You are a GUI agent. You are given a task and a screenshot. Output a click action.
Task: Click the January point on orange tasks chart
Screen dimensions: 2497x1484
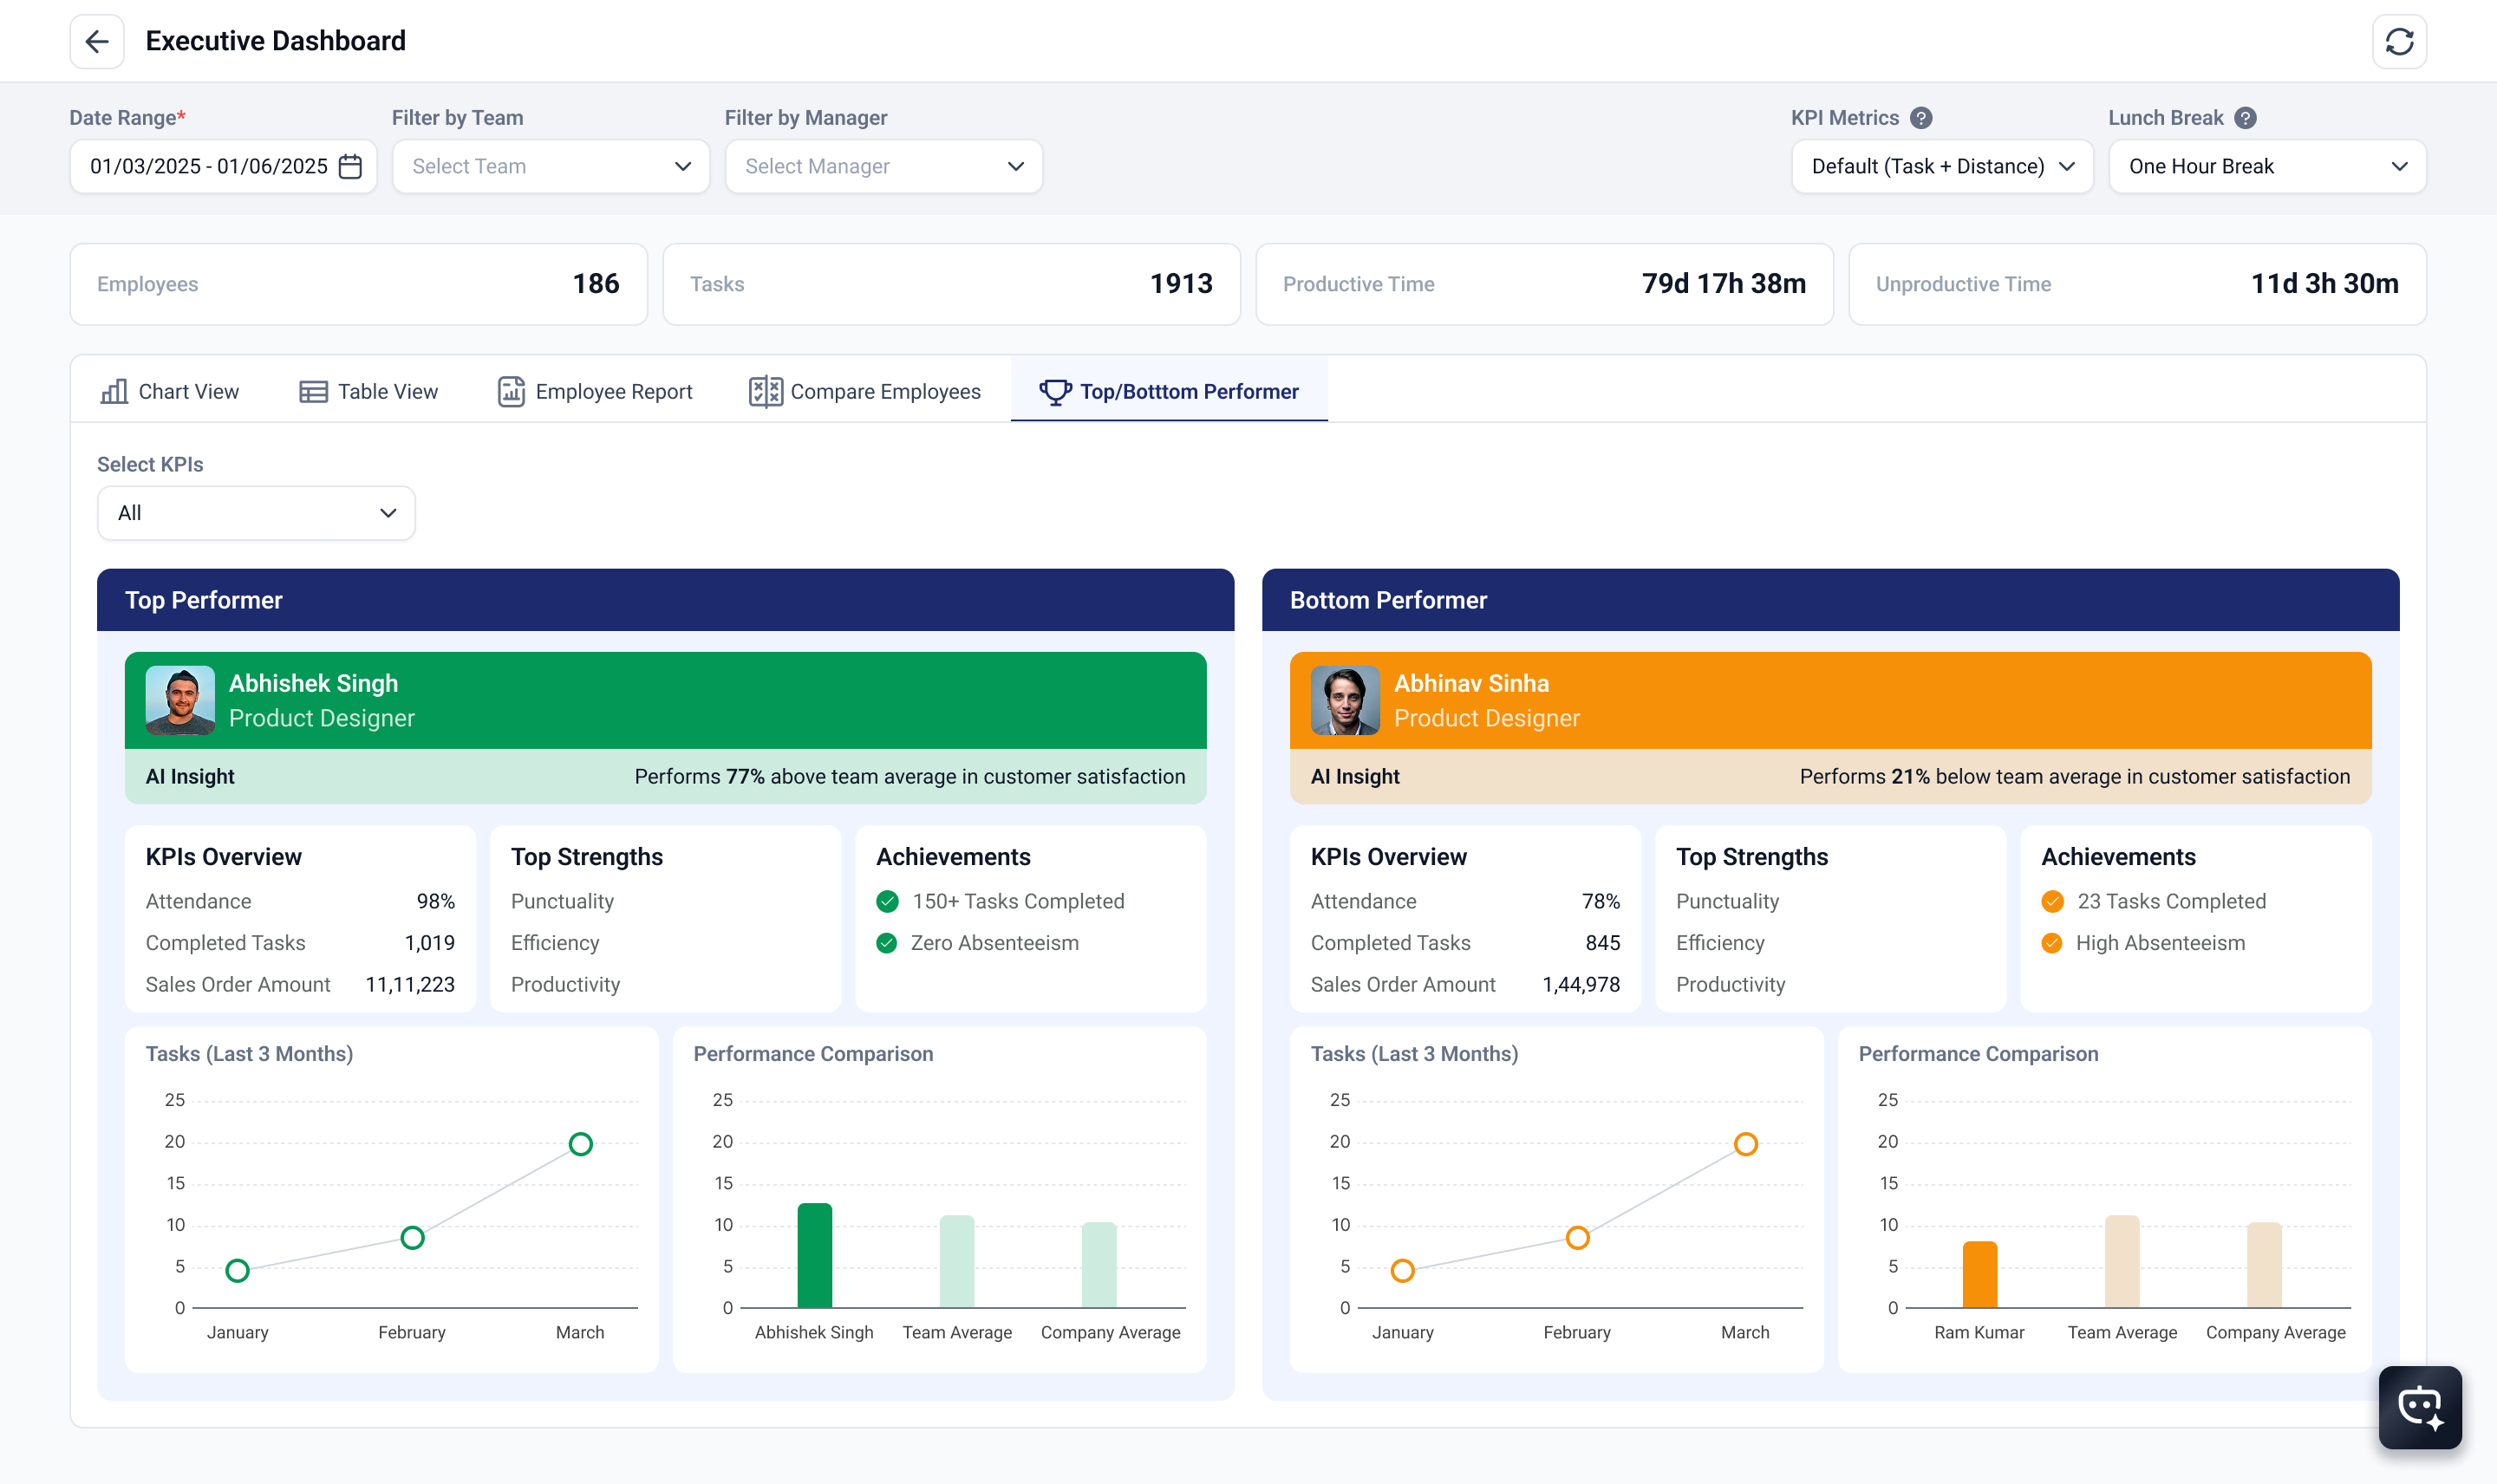click(x=1402, y=1270)
